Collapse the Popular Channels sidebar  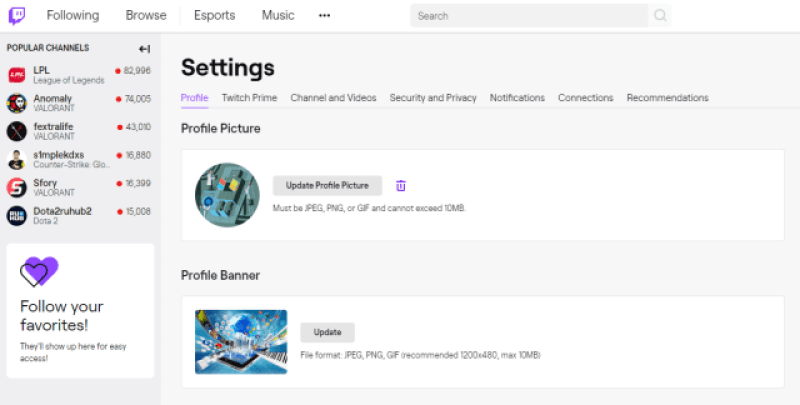(144, 49)
